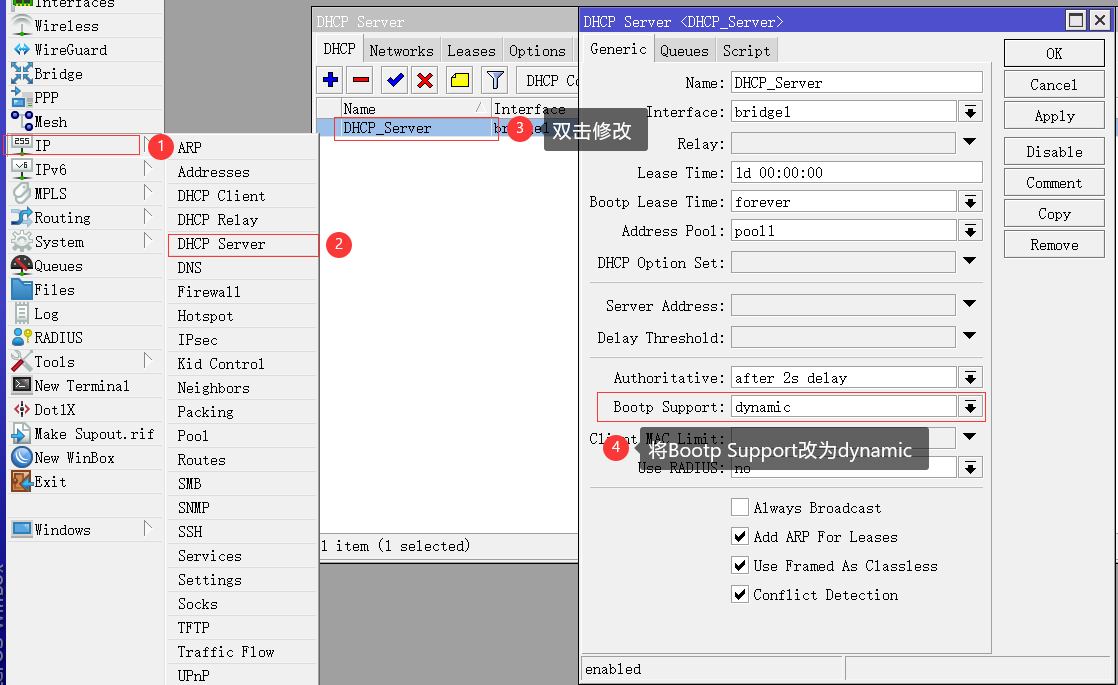This screenshot has height=685, width=1118.
Task: Expand the Bootp Support dropdown
Action: click(x=968, y=407)
